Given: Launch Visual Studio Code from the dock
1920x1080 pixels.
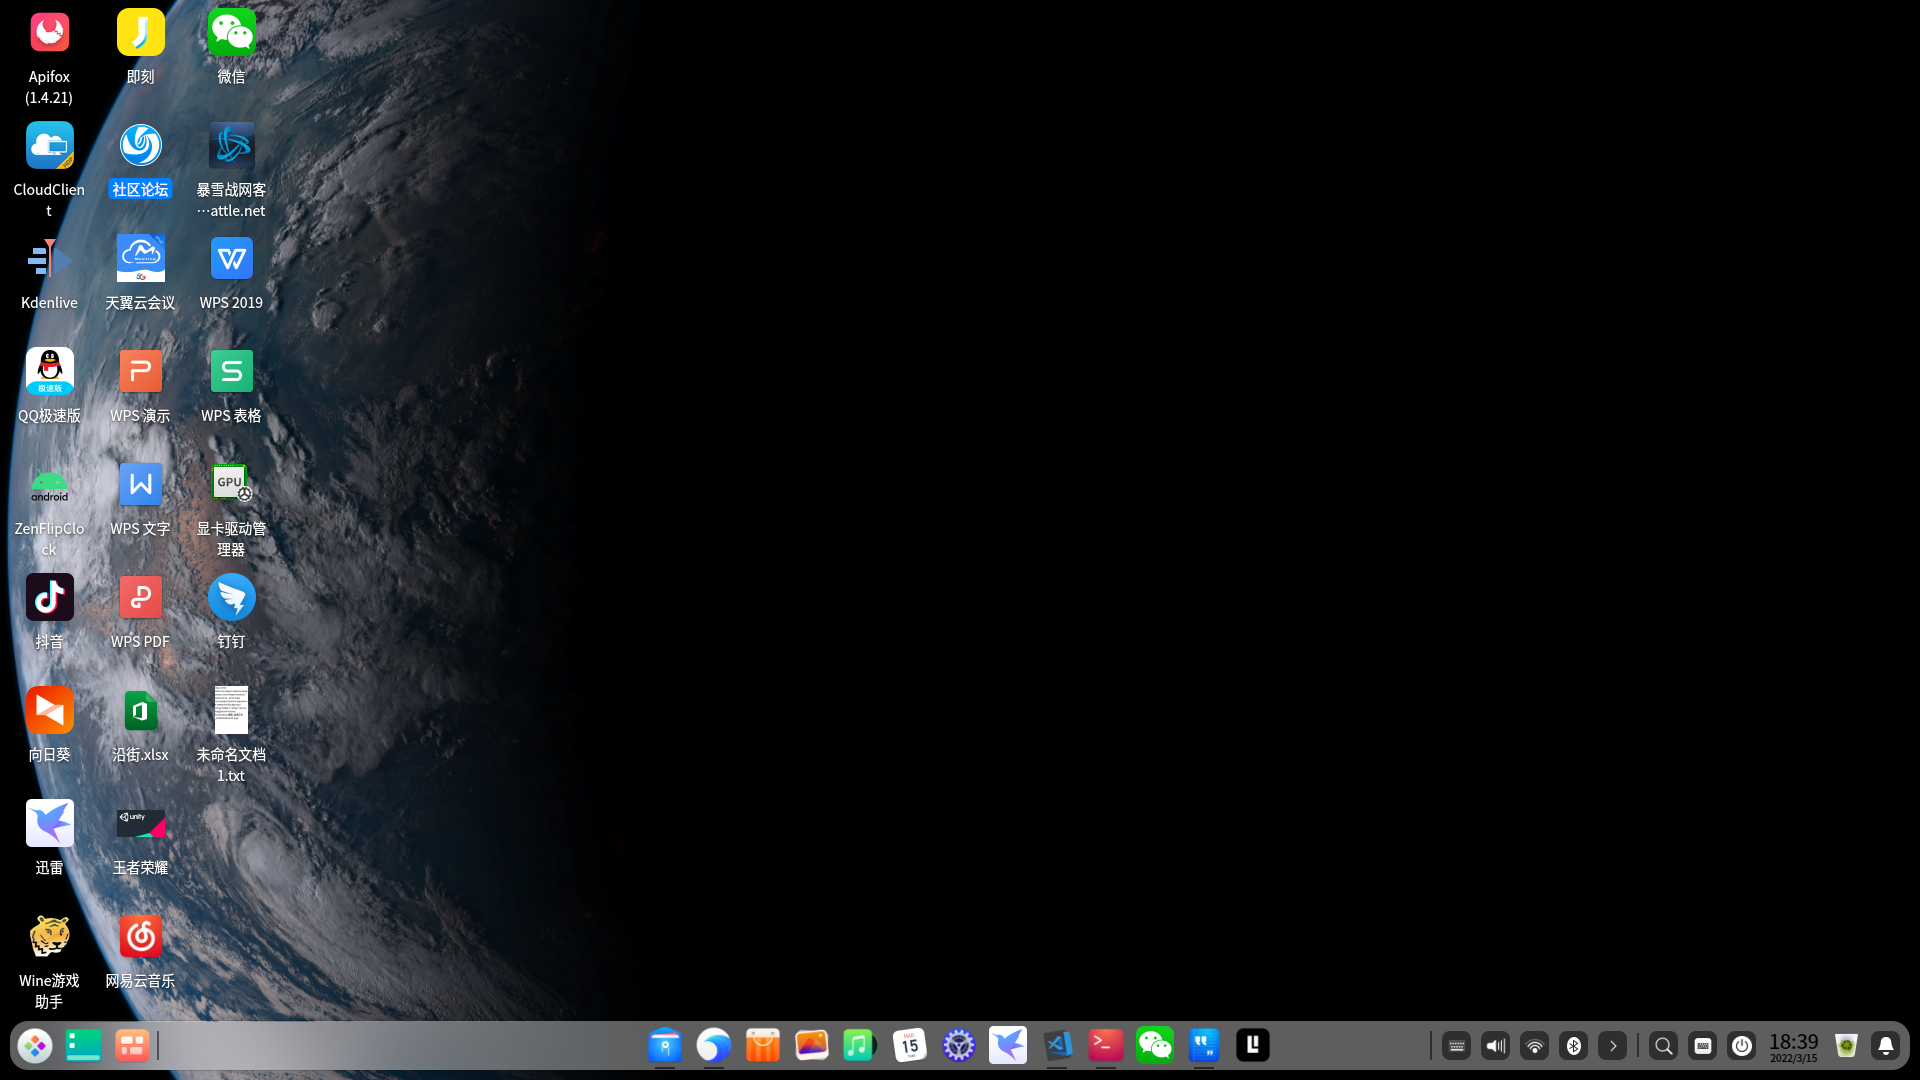Looking at the screenshot, I should click(x=1058, y=1045).
